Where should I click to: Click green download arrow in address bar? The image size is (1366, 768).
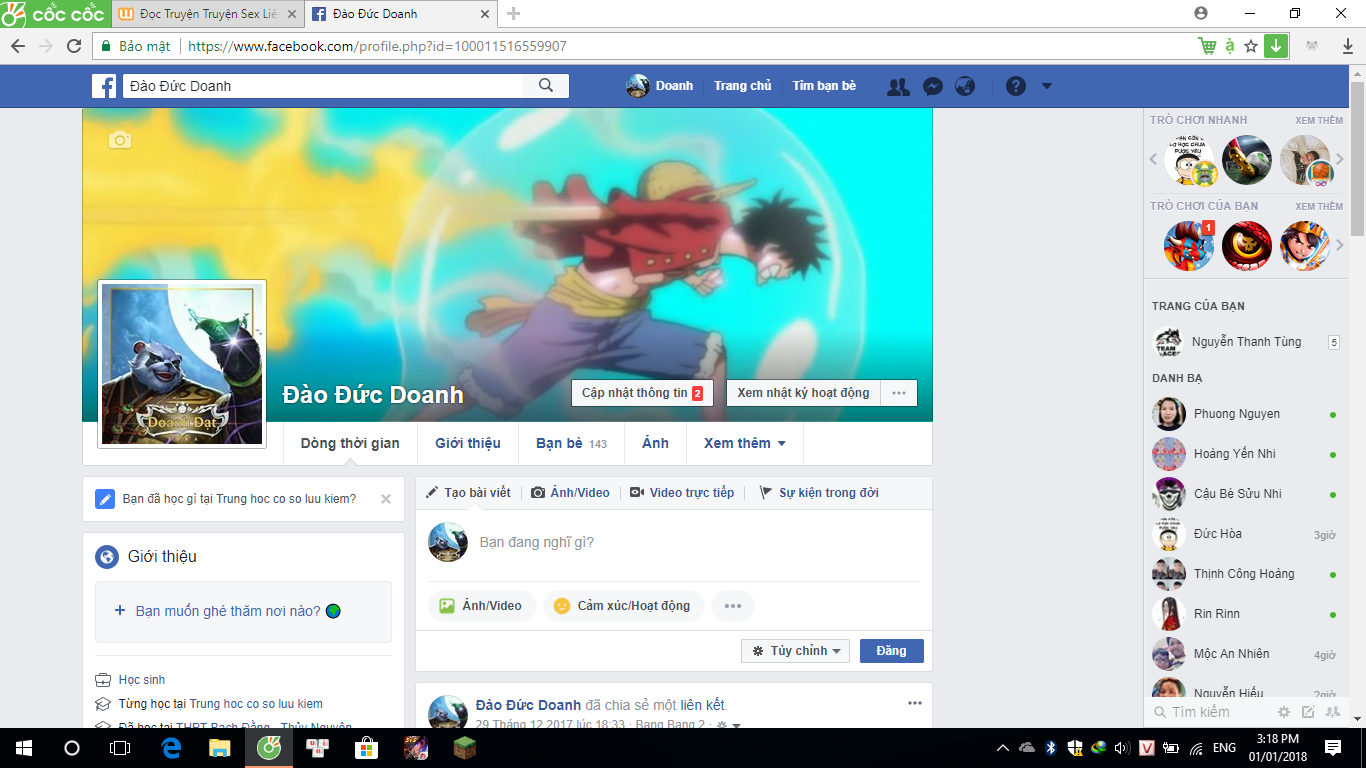[1275, 46]
